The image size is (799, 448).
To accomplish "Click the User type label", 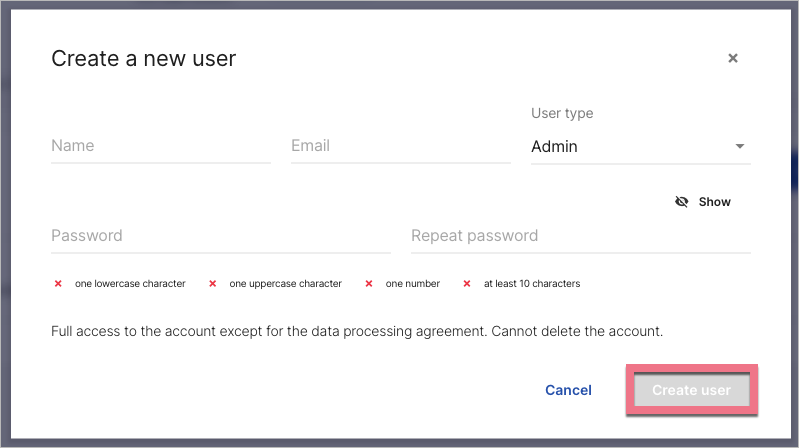I will tap(562, 114).
